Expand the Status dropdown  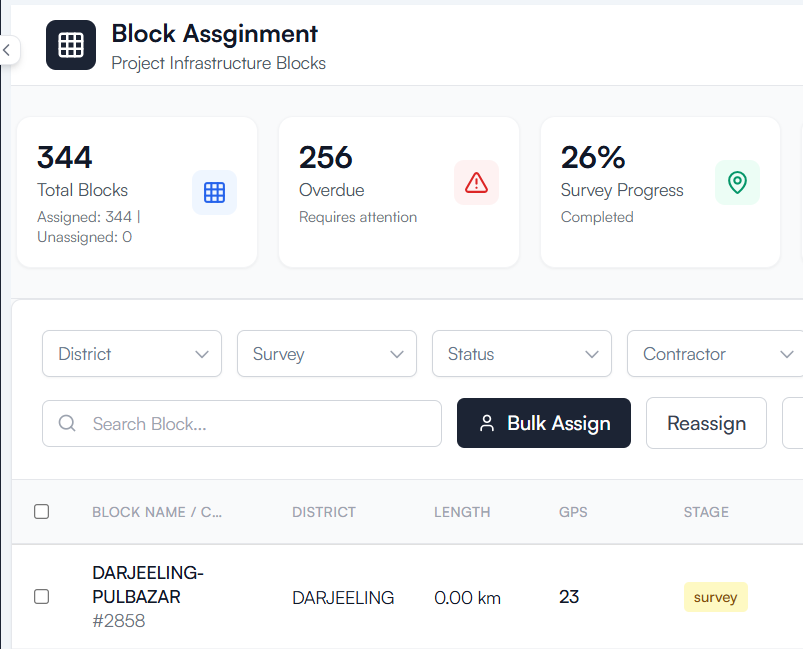tap(521, 353)
